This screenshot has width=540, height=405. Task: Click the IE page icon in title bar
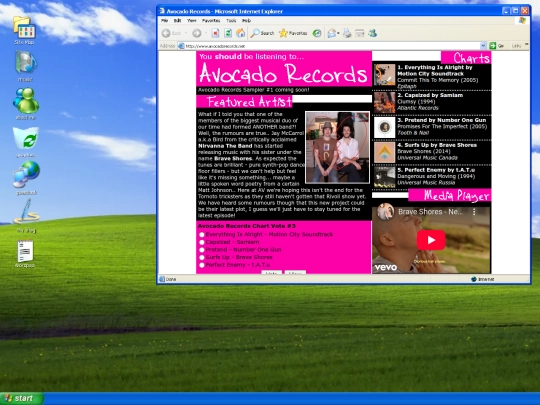click(162, 11)
